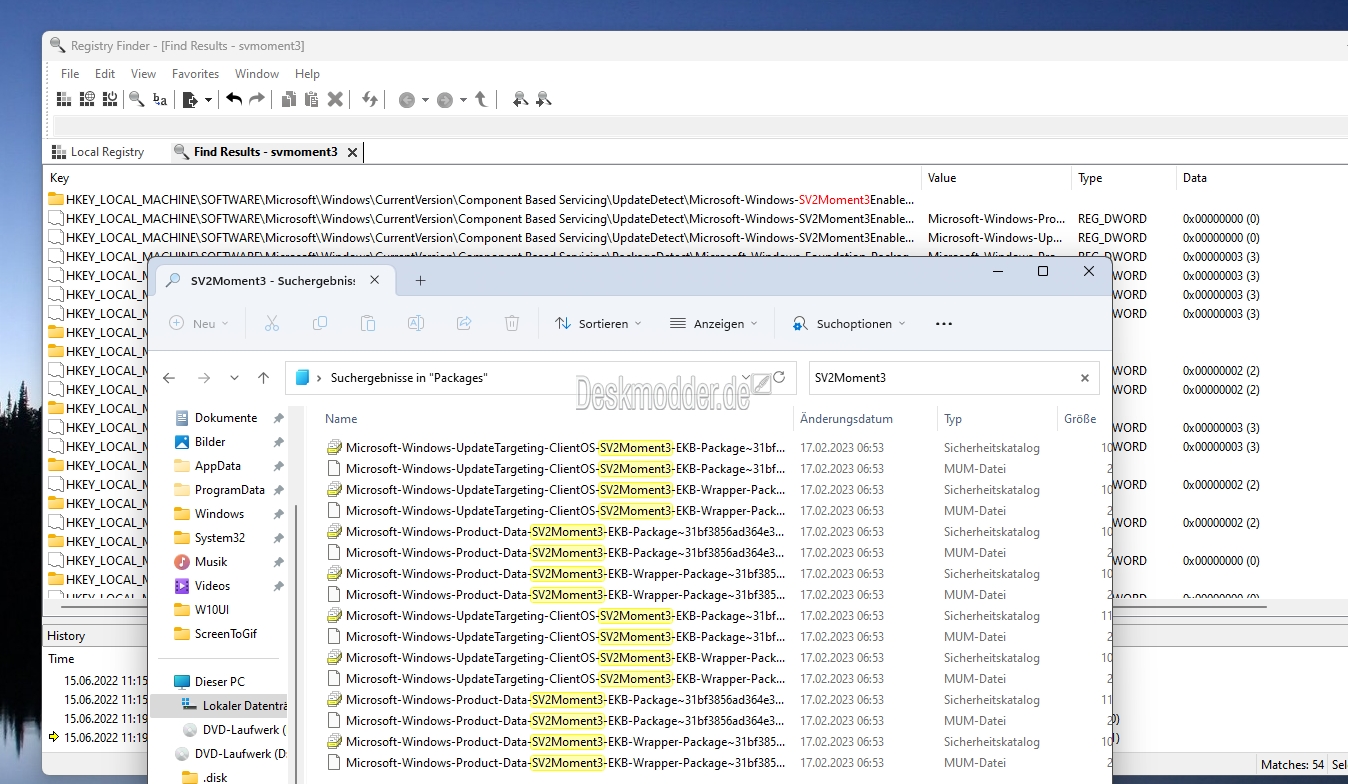The image size is (1348, 784).
Task: Jump to the previous search result in Registry Finder
Action: point(520,99)
